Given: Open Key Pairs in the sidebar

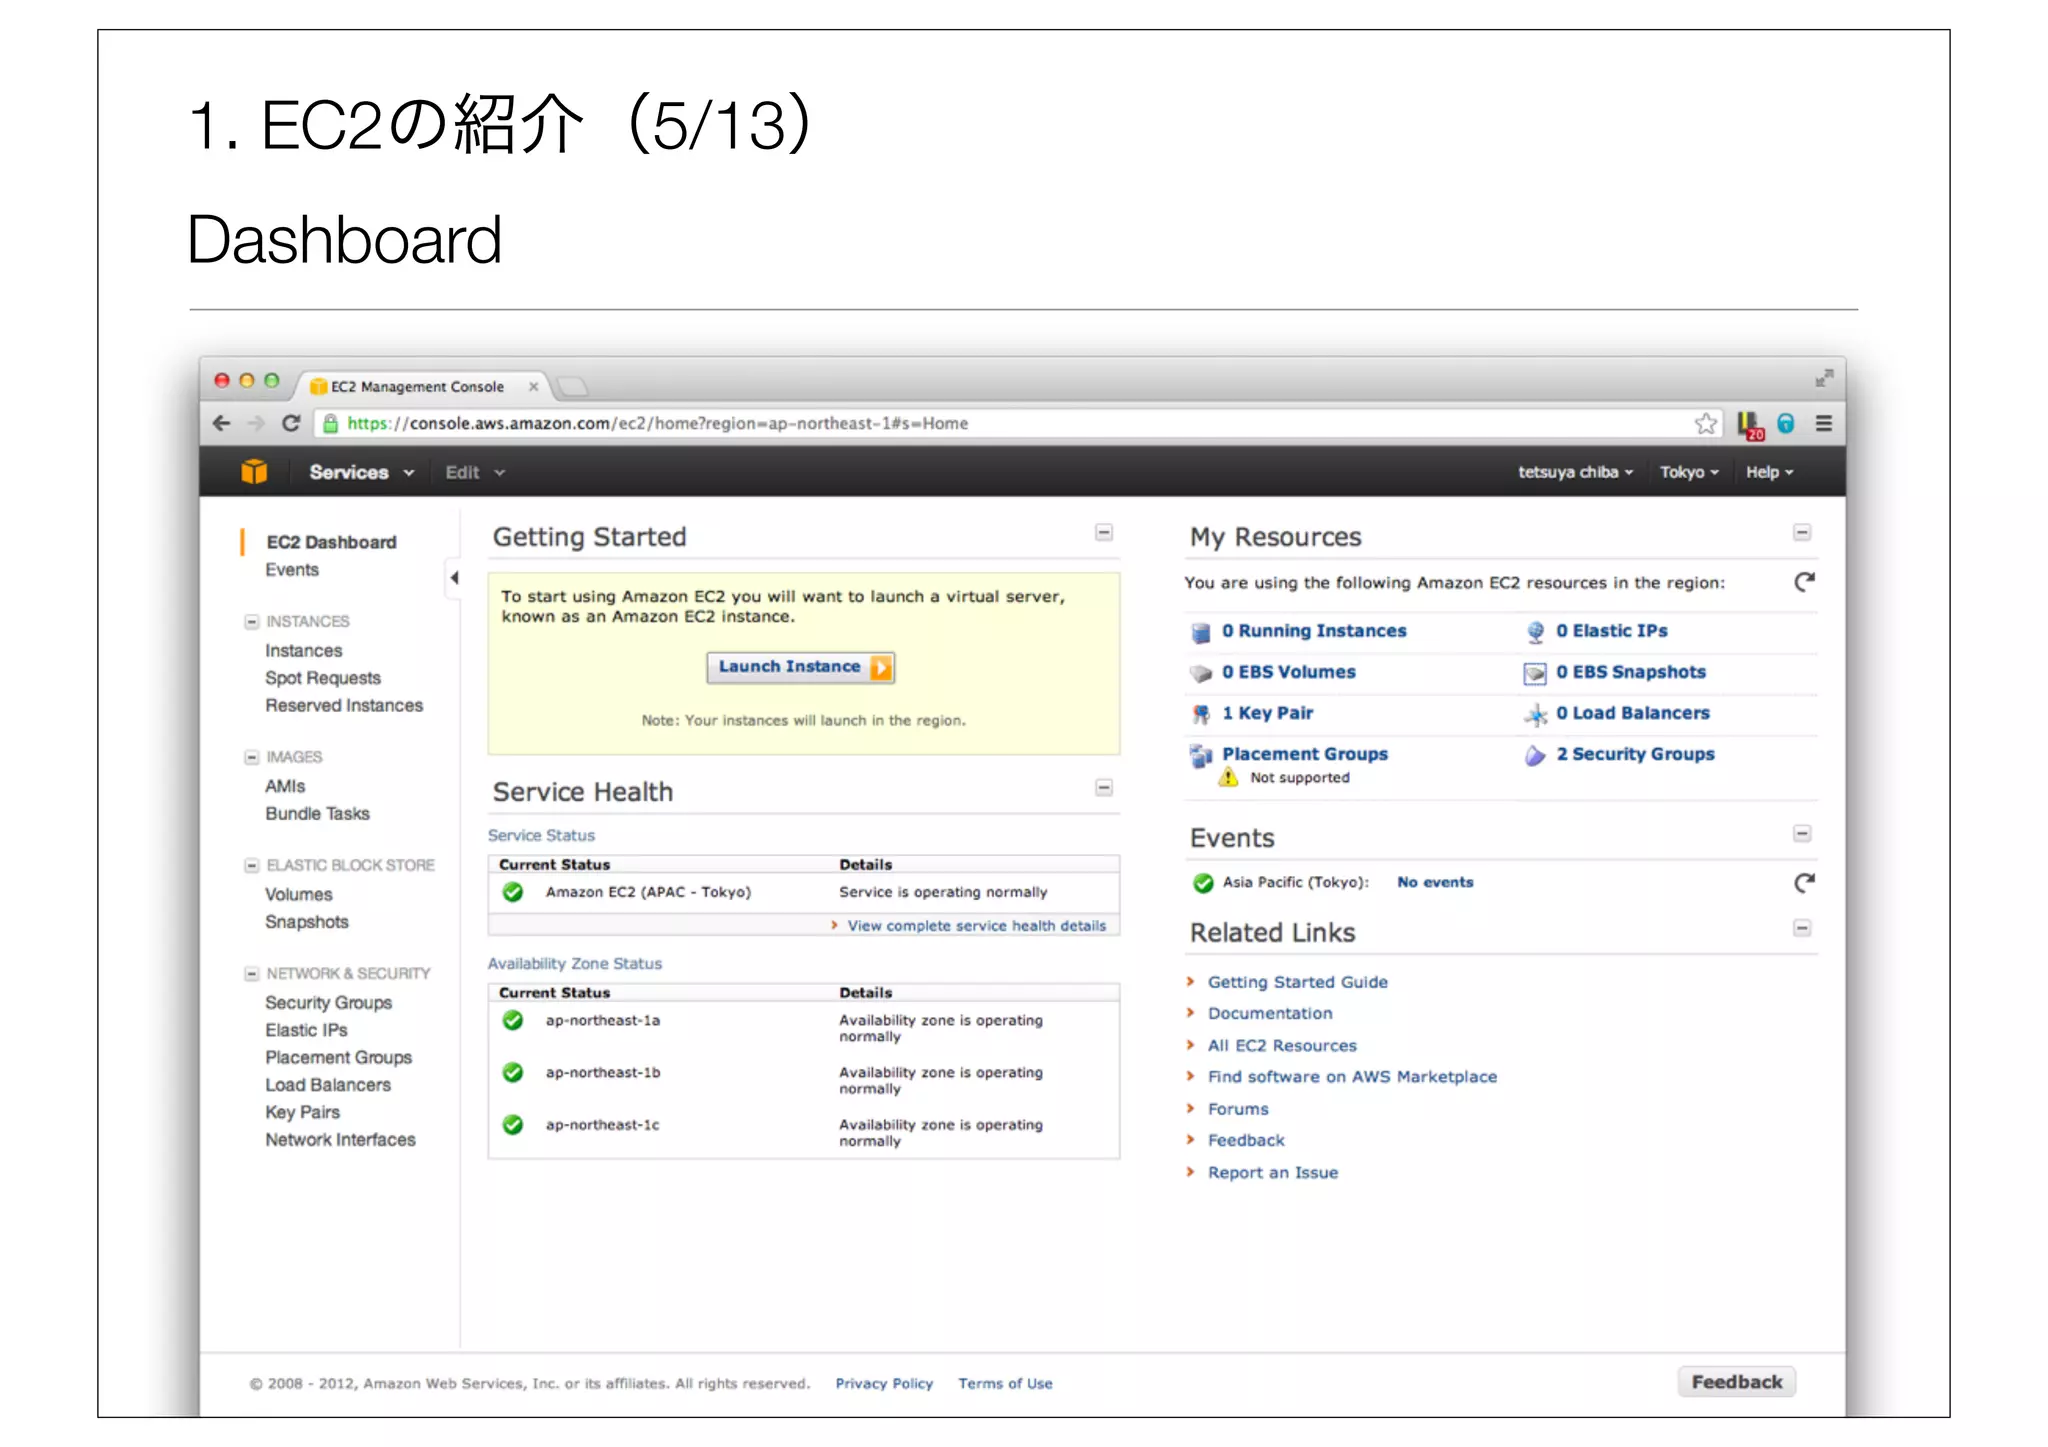Looking at the screenshot, I should (x=303, y=1112).
